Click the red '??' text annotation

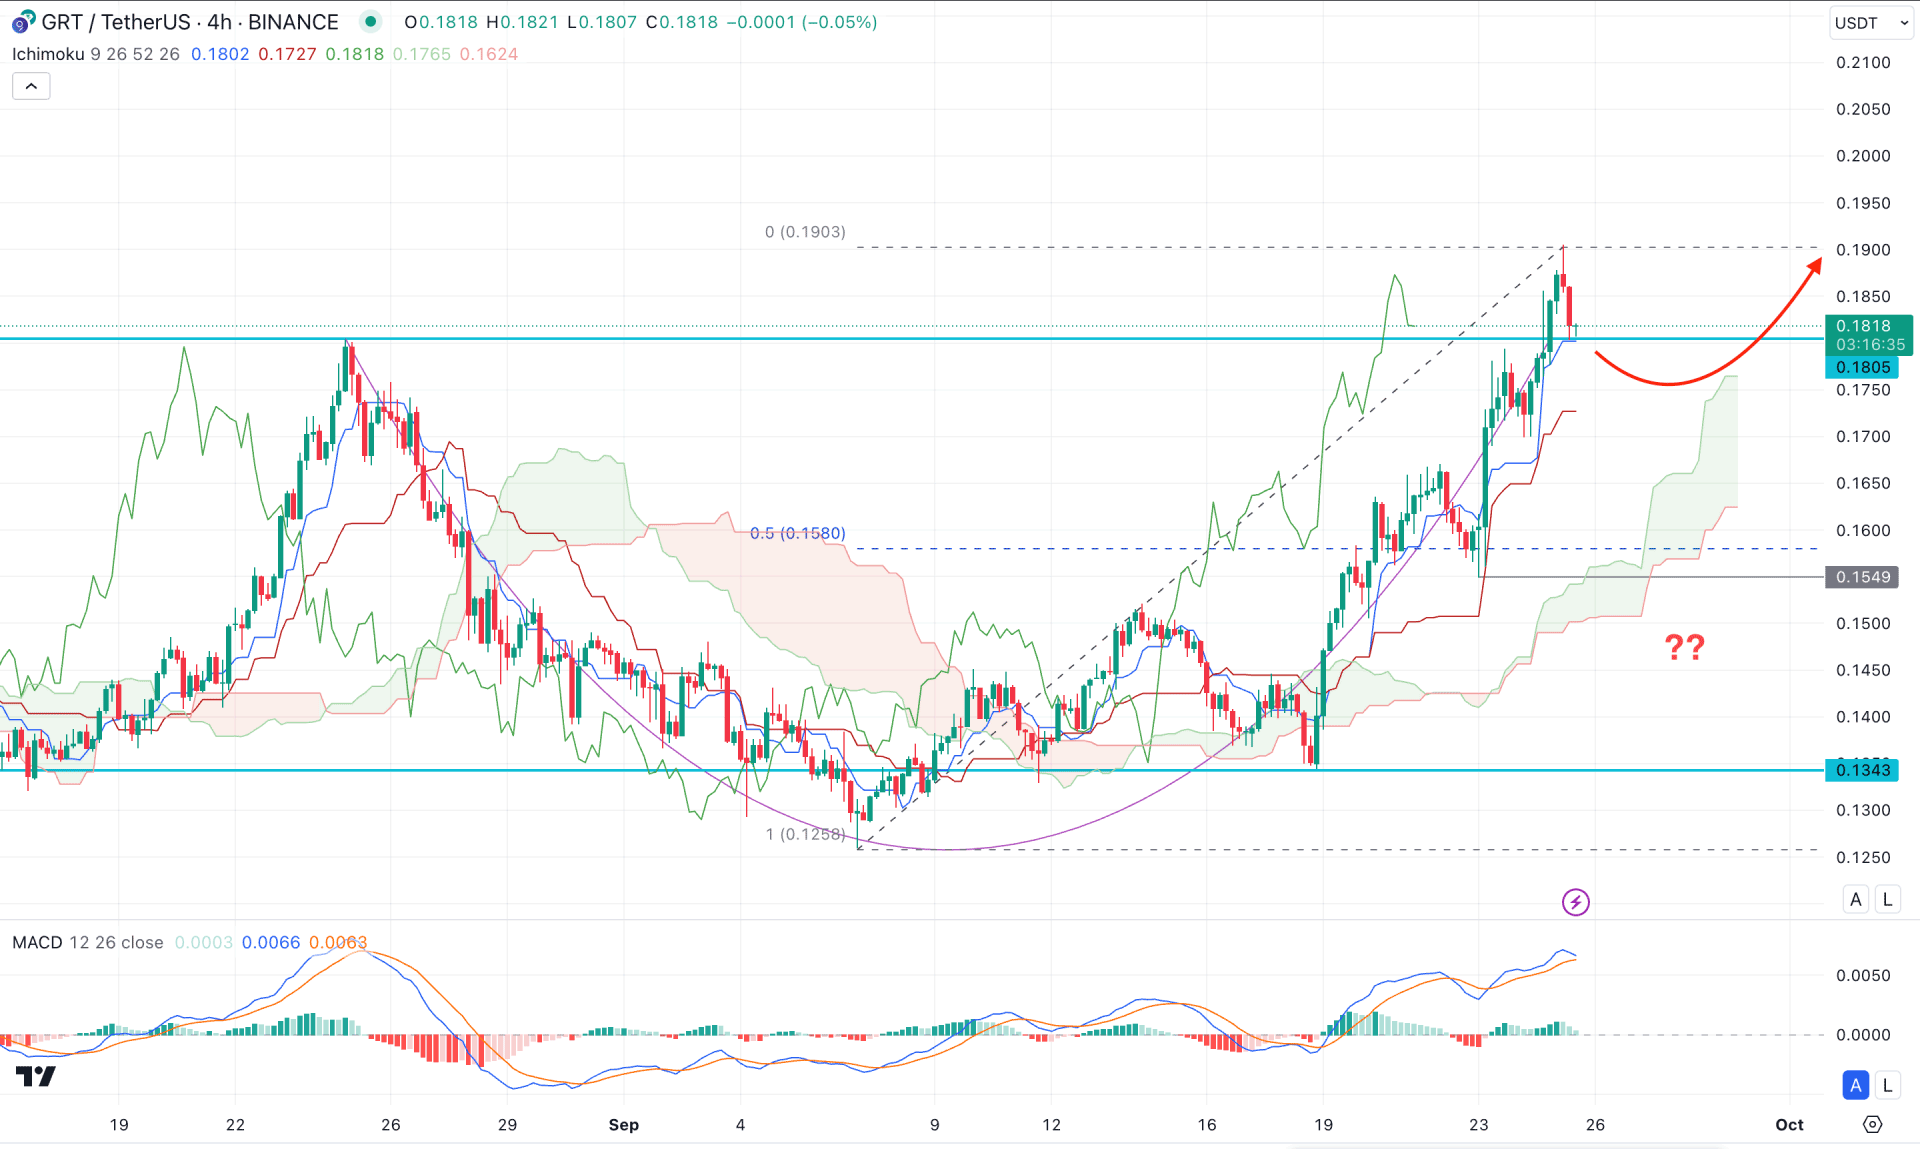point(1685,647)
